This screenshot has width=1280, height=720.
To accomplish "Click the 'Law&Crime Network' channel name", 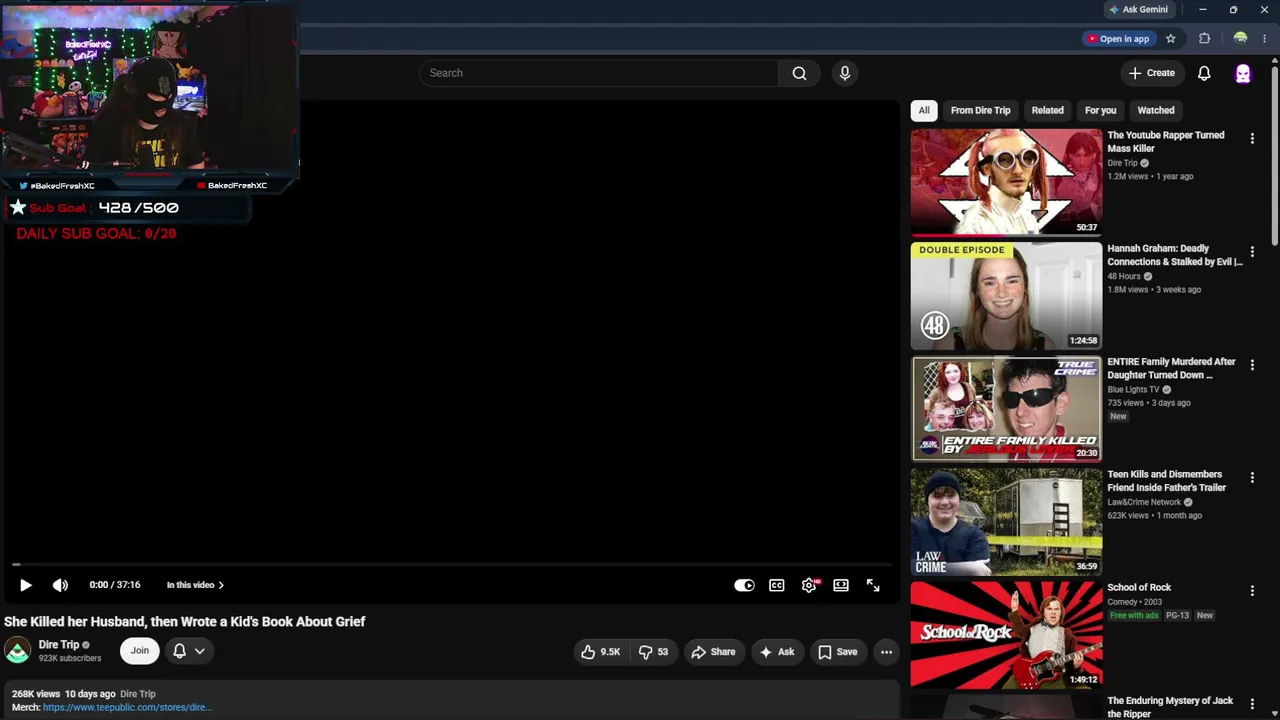I will pyautogui.click(x=1144, y=503).
